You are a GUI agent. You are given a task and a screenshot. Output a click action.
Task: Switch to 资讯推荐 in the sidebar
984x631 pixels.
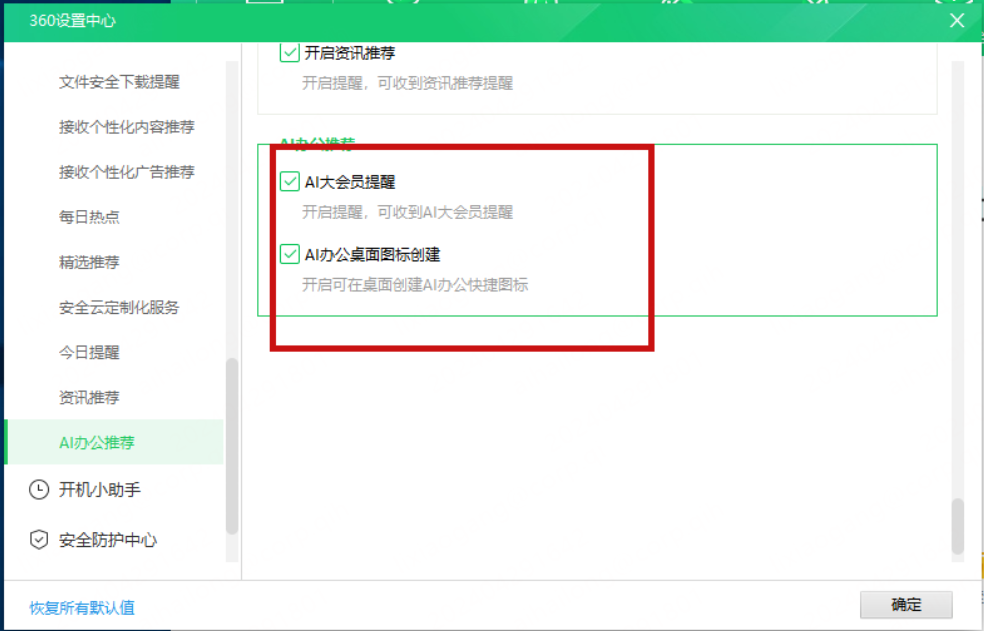[x=89, y=397]
